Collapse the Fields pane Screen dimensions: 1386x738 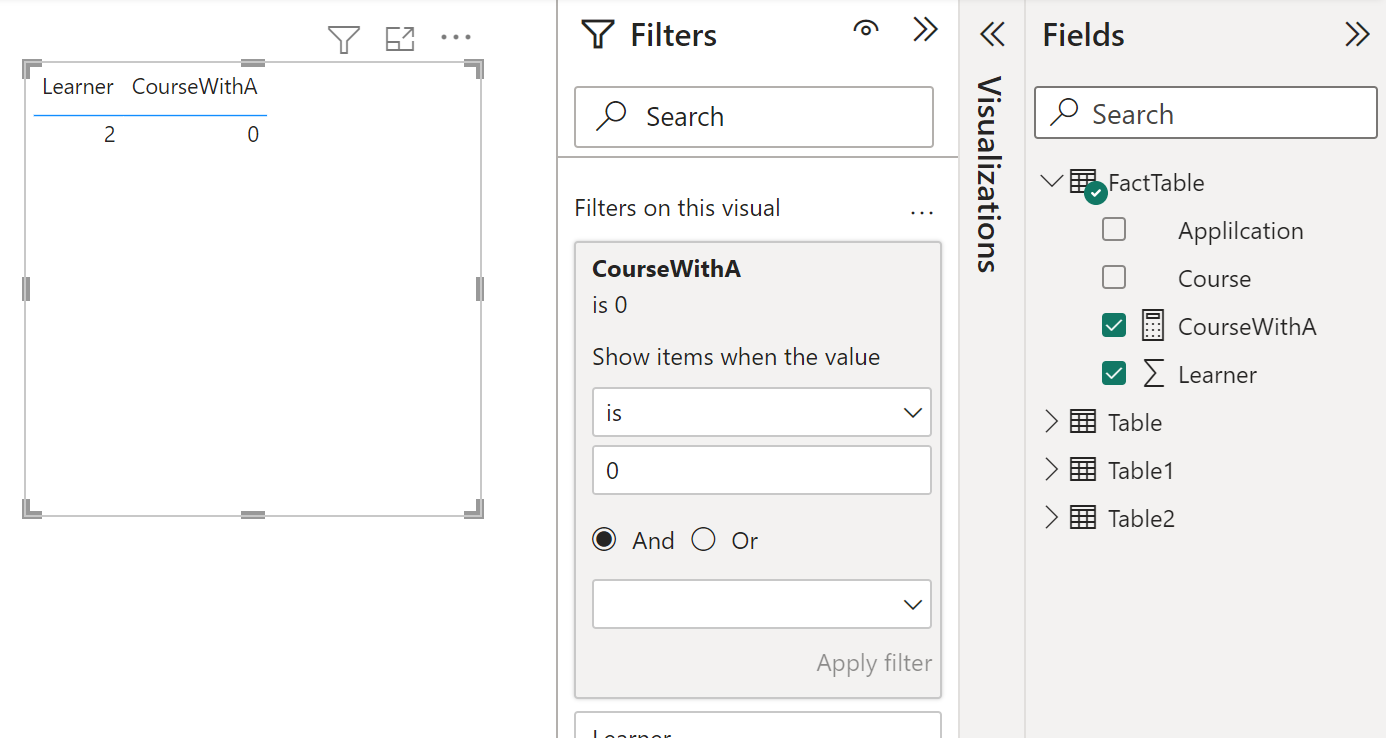1357,35
